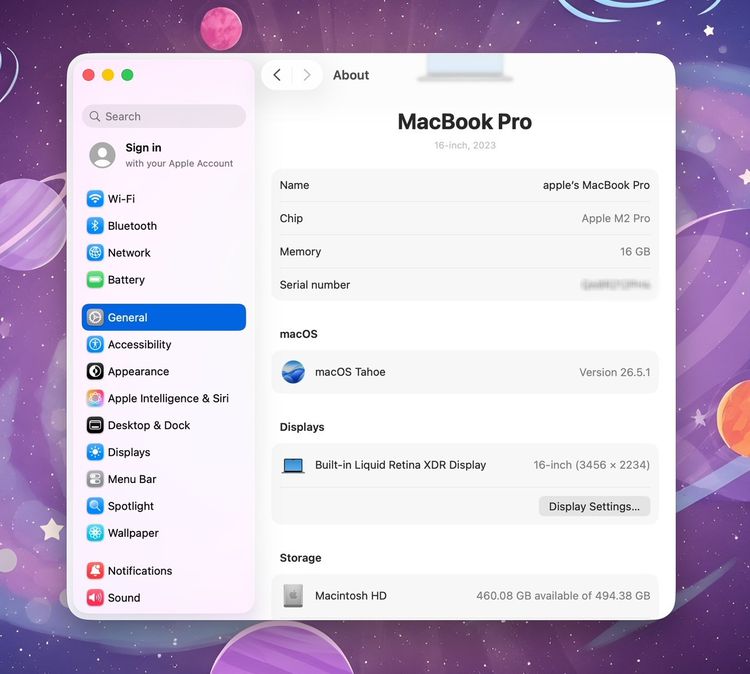
Task: Select Wallpaper in the sidebar
Action: click(x=164, y=533)
